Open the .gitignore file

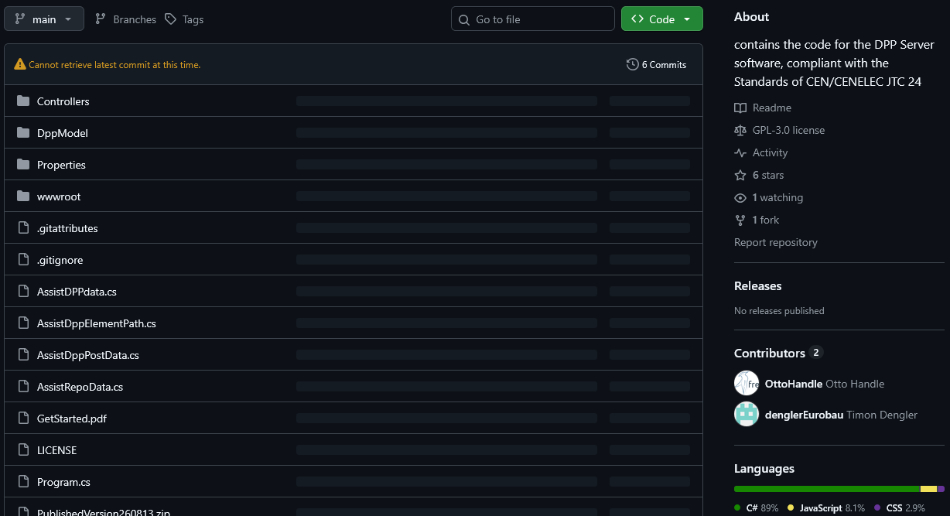click(60, 260)
